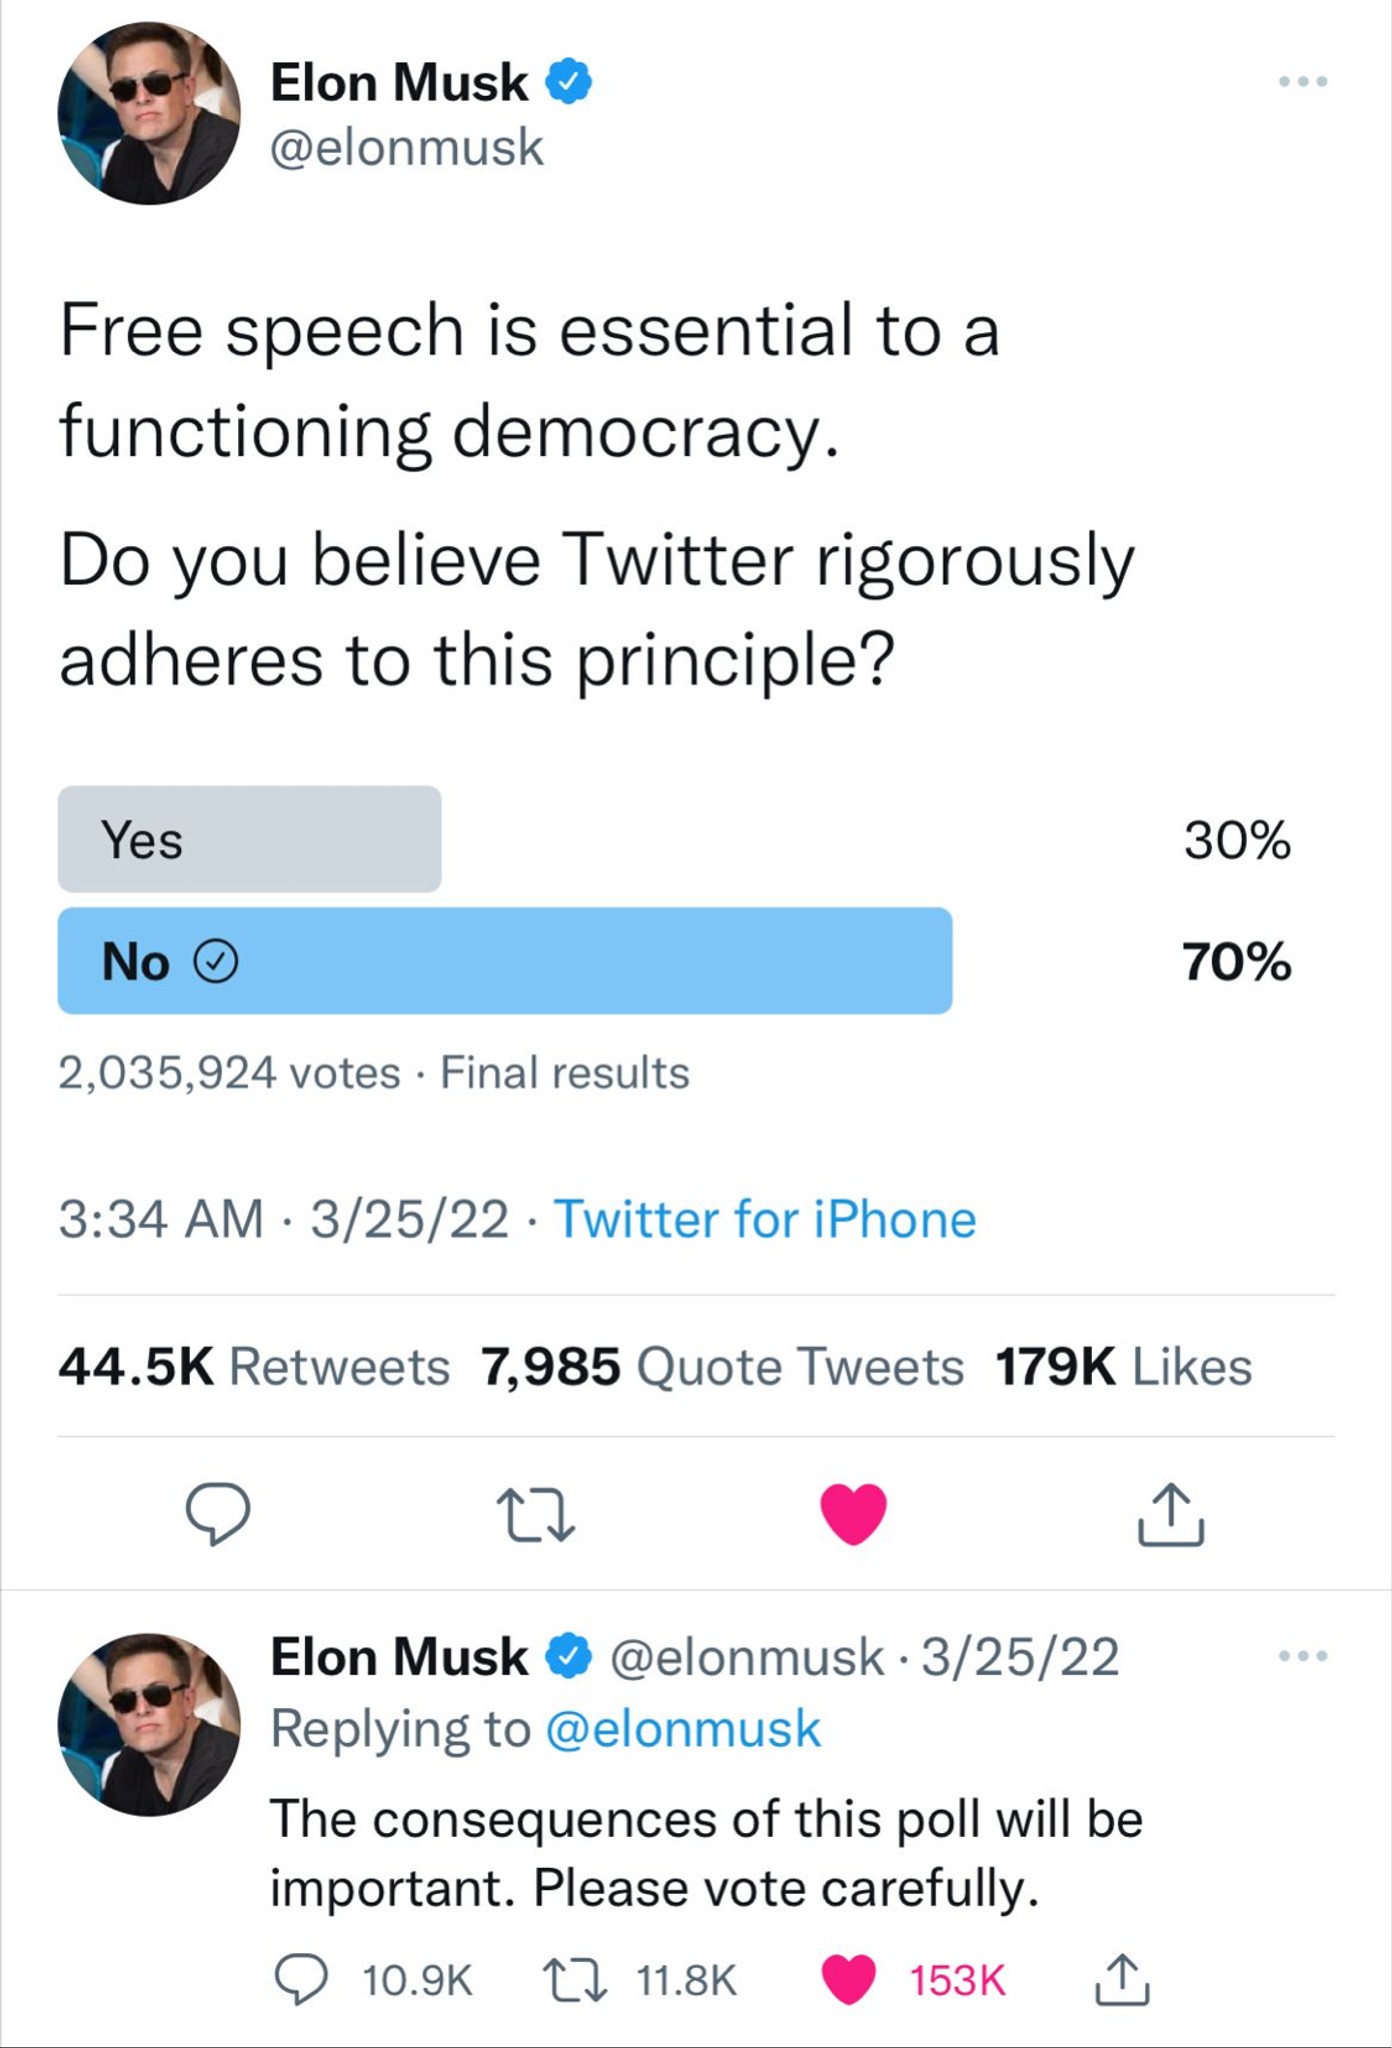Unlike the main tweet via pink heart
Viewport: 1392px width, 2048px height.
pos(853,1514)
